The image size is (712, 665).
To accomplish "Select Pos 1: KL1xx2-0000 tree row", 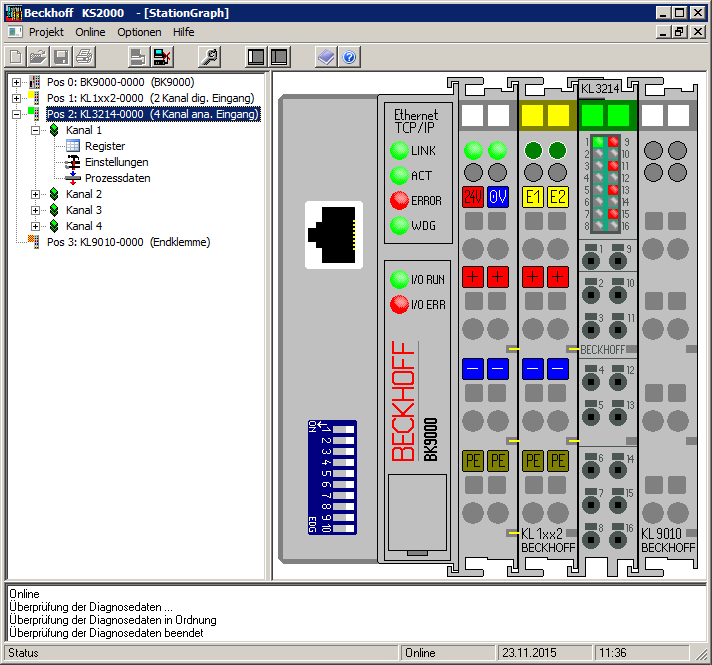I will click(x=150, y=98).
